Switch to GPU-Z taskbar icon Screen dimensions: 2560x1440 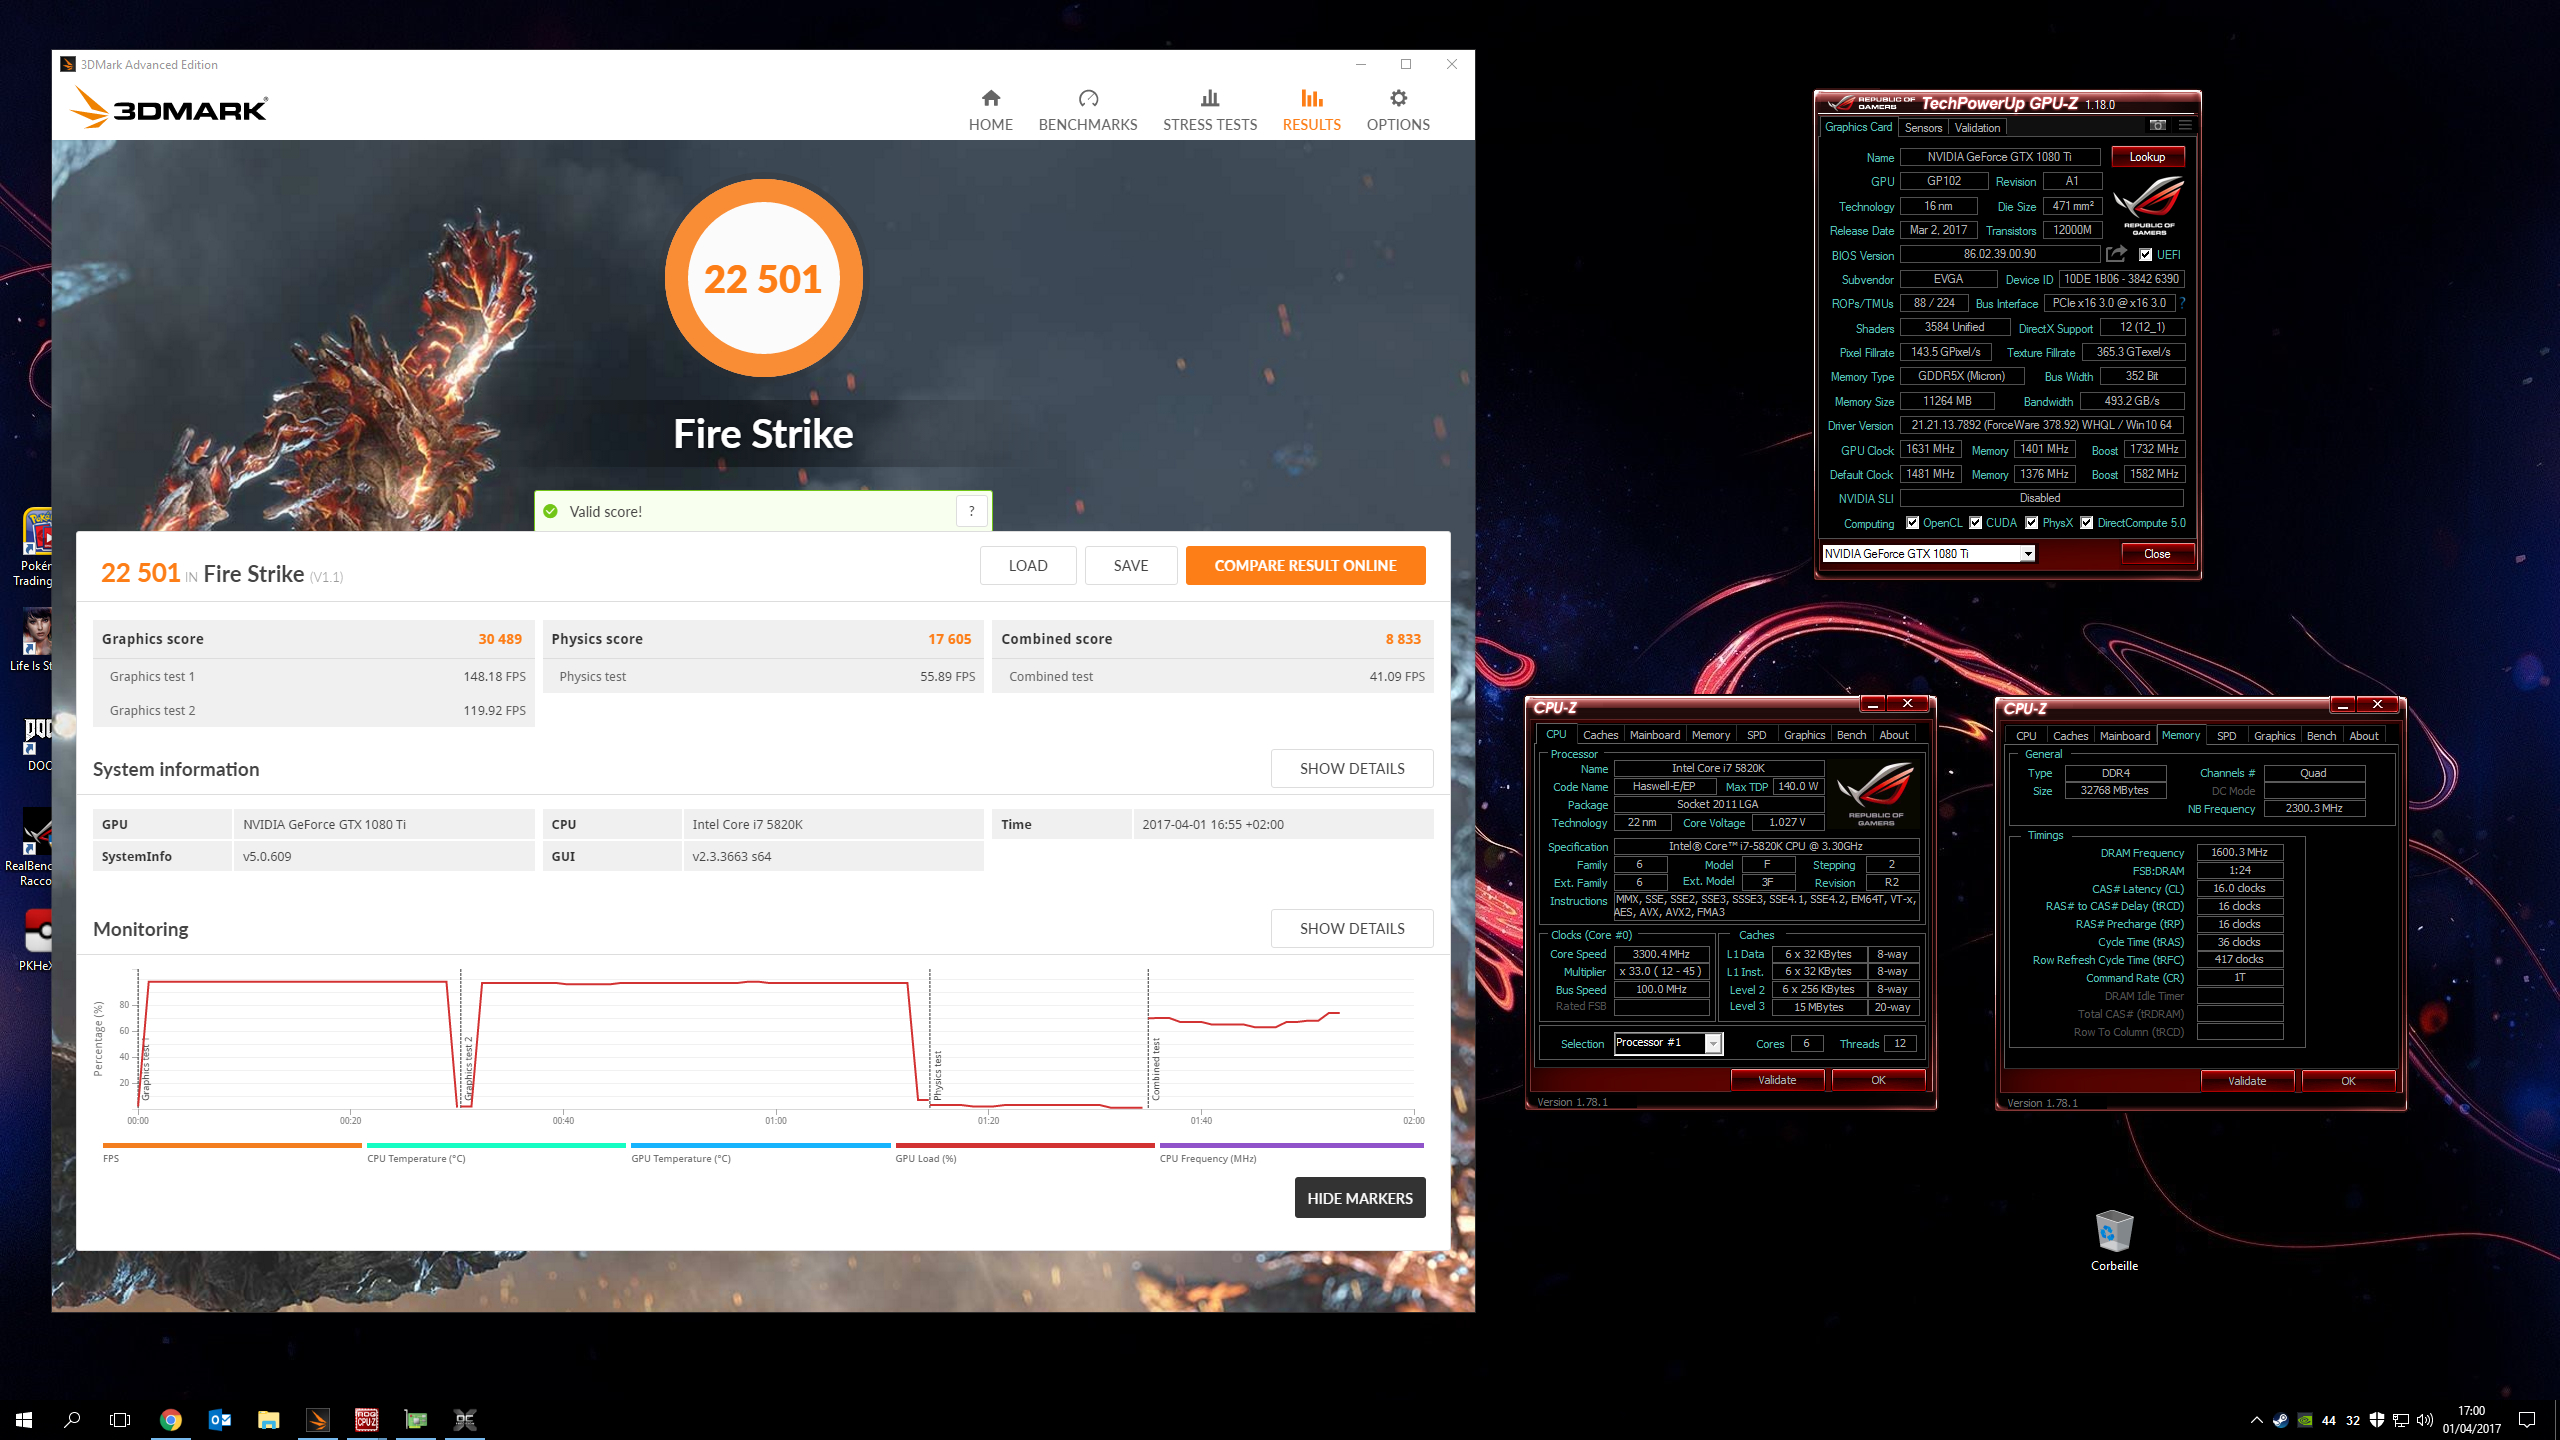(x=416, y=1419)
